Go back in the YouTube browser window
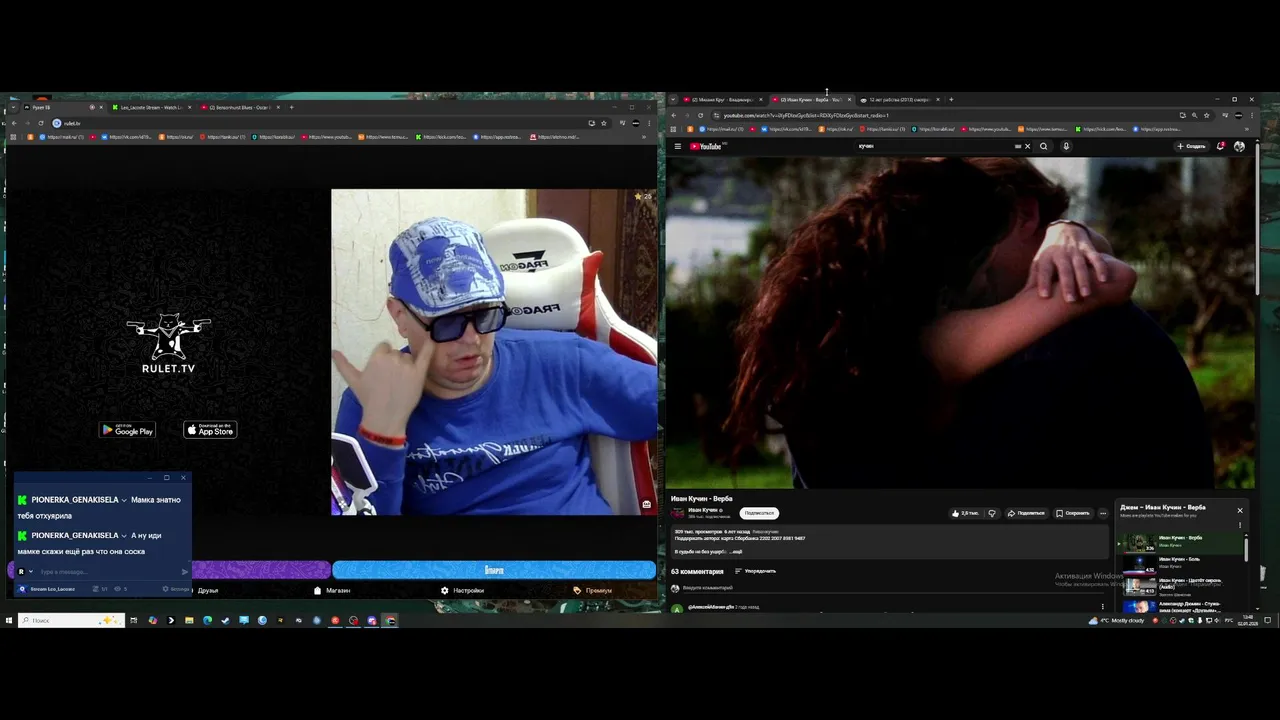This screenshot has height=720, width=1280. tap(674, 115)
